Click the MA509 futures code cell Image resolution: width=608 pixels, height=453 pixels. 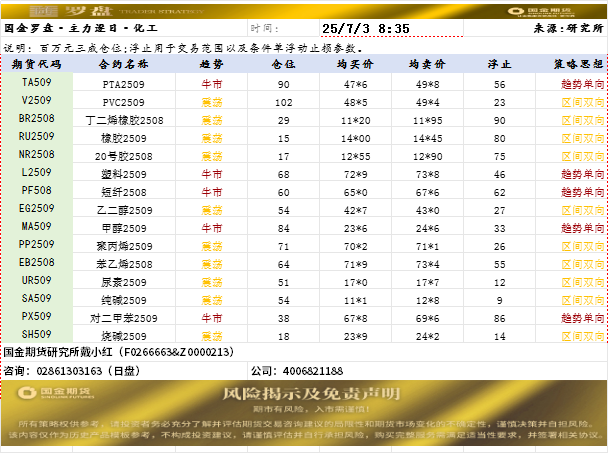tap(37, 226)
